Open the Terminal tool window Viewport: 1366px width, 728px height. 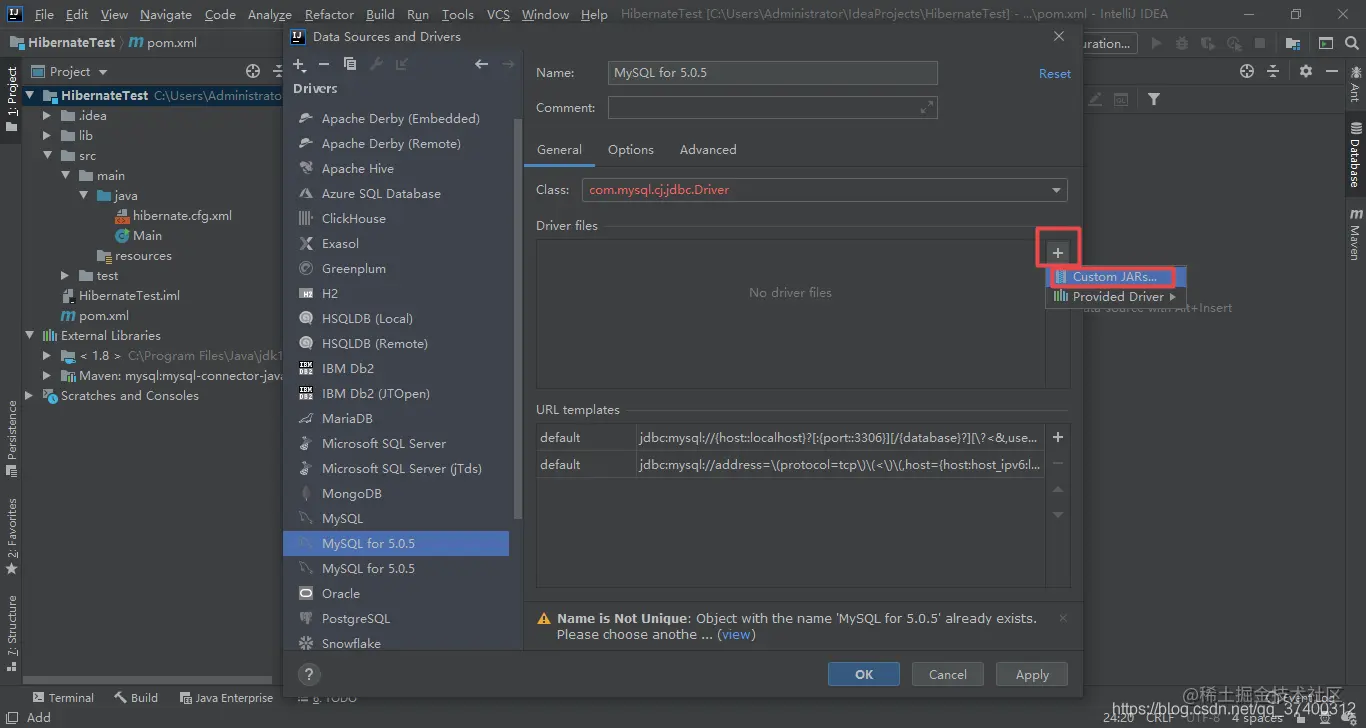click(63, 698)
